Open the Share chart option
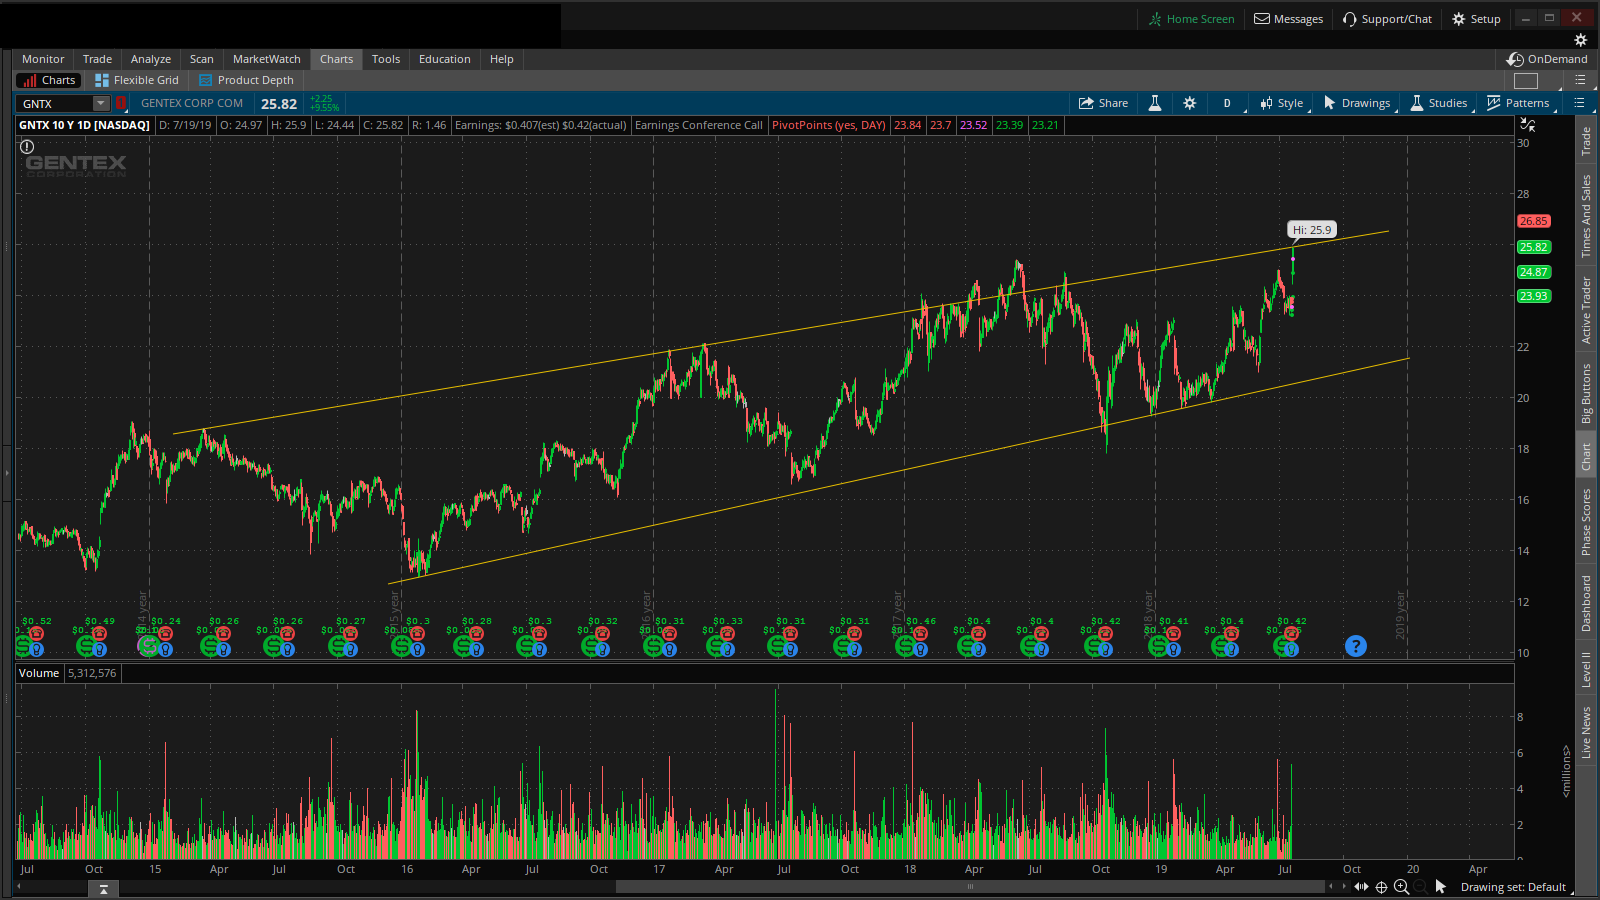Screen dimensions: 1600x900 (x=1103, y=103)
